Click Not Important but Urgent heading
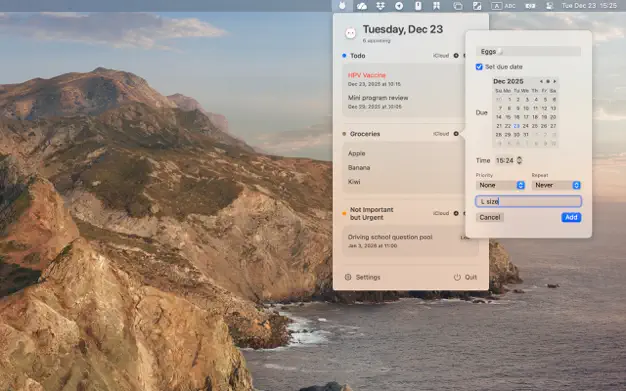The width and height of the screenshot is (626, 391). coord(372,213)
